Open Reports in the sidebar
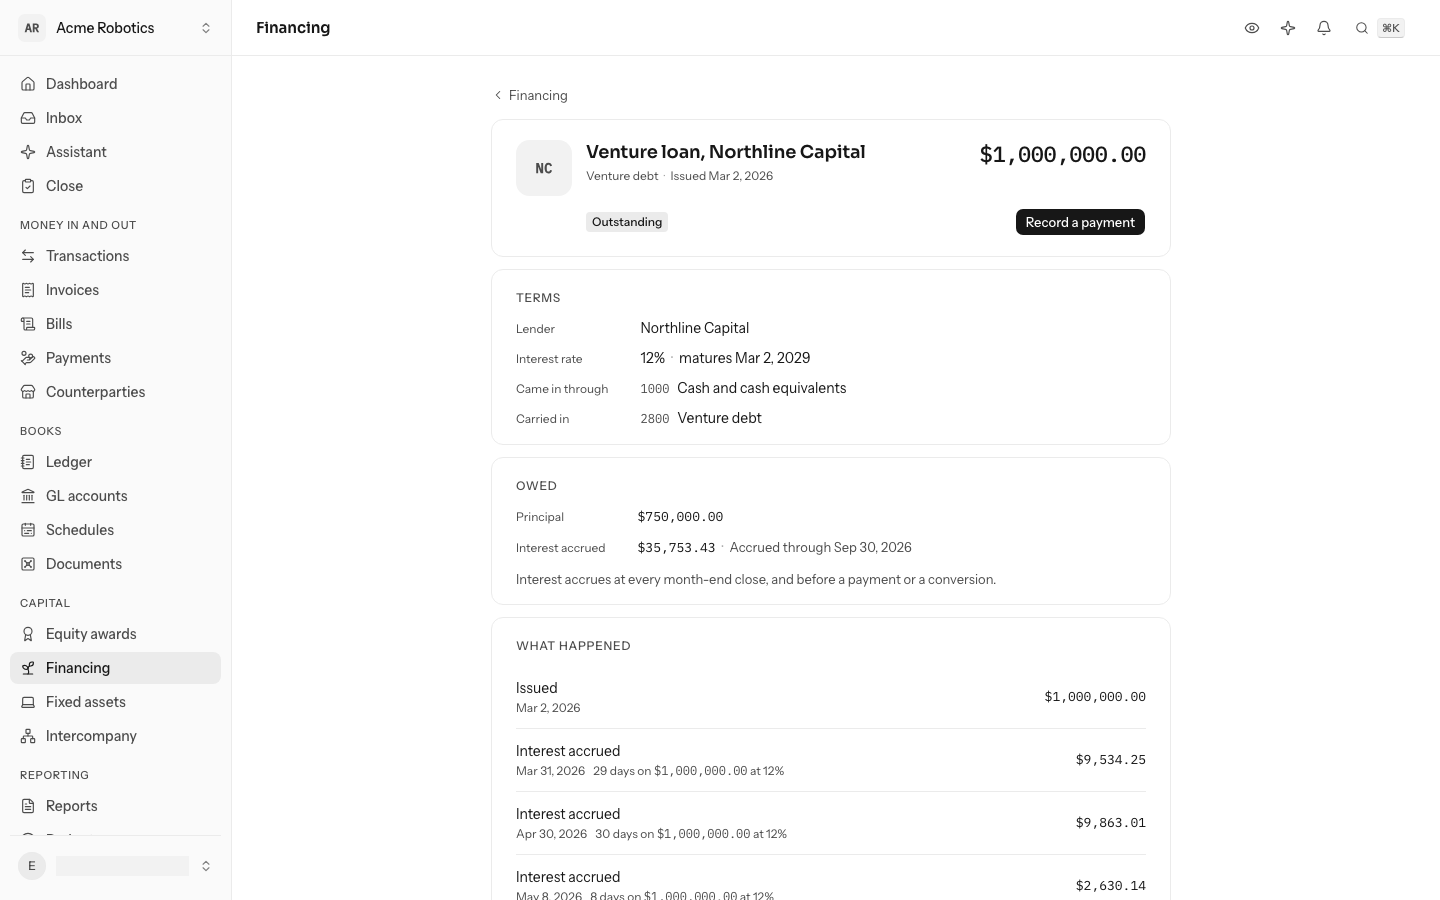This screenshot has height=900, width=1440. click(x=115, y=806)
